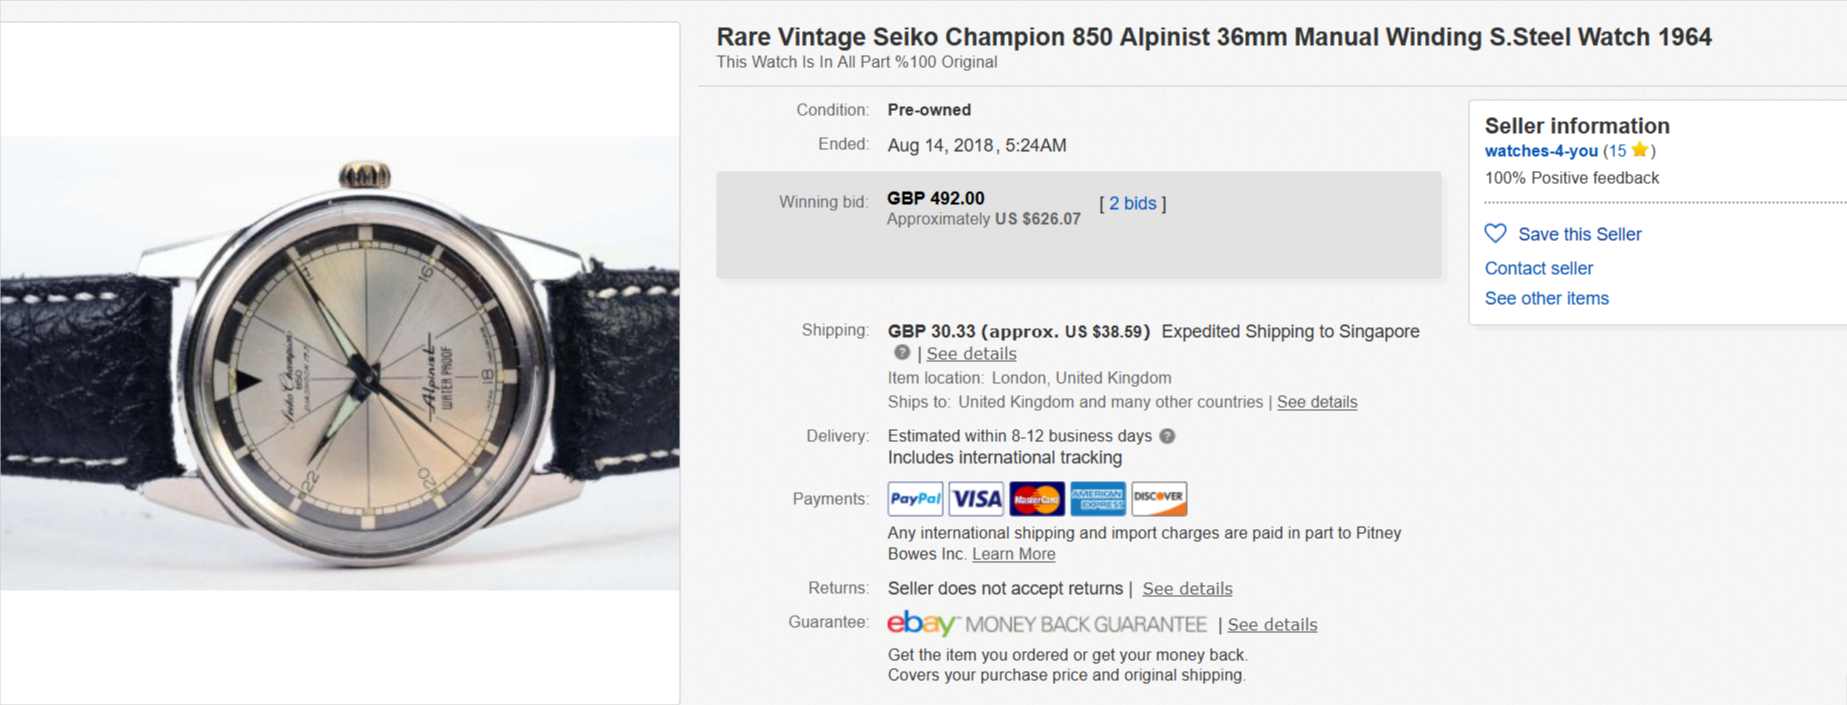
Task: Open shipping See details link
Action: tap(971, 354)
